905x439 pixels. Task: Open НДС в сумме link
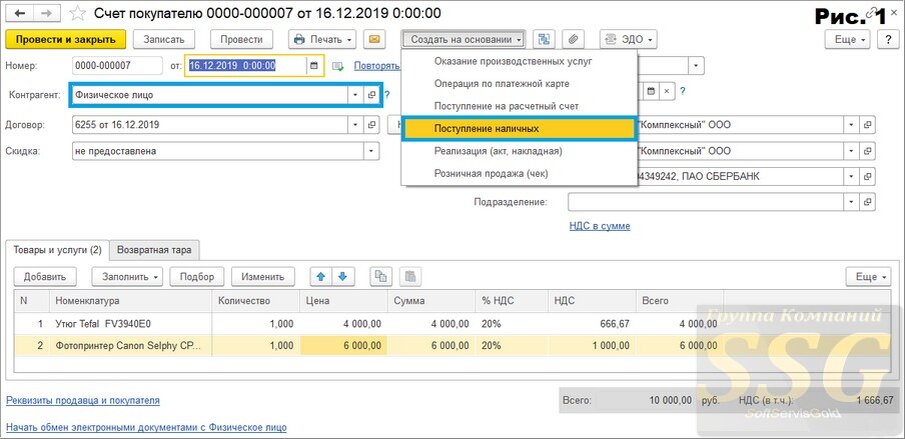point(599,226)
